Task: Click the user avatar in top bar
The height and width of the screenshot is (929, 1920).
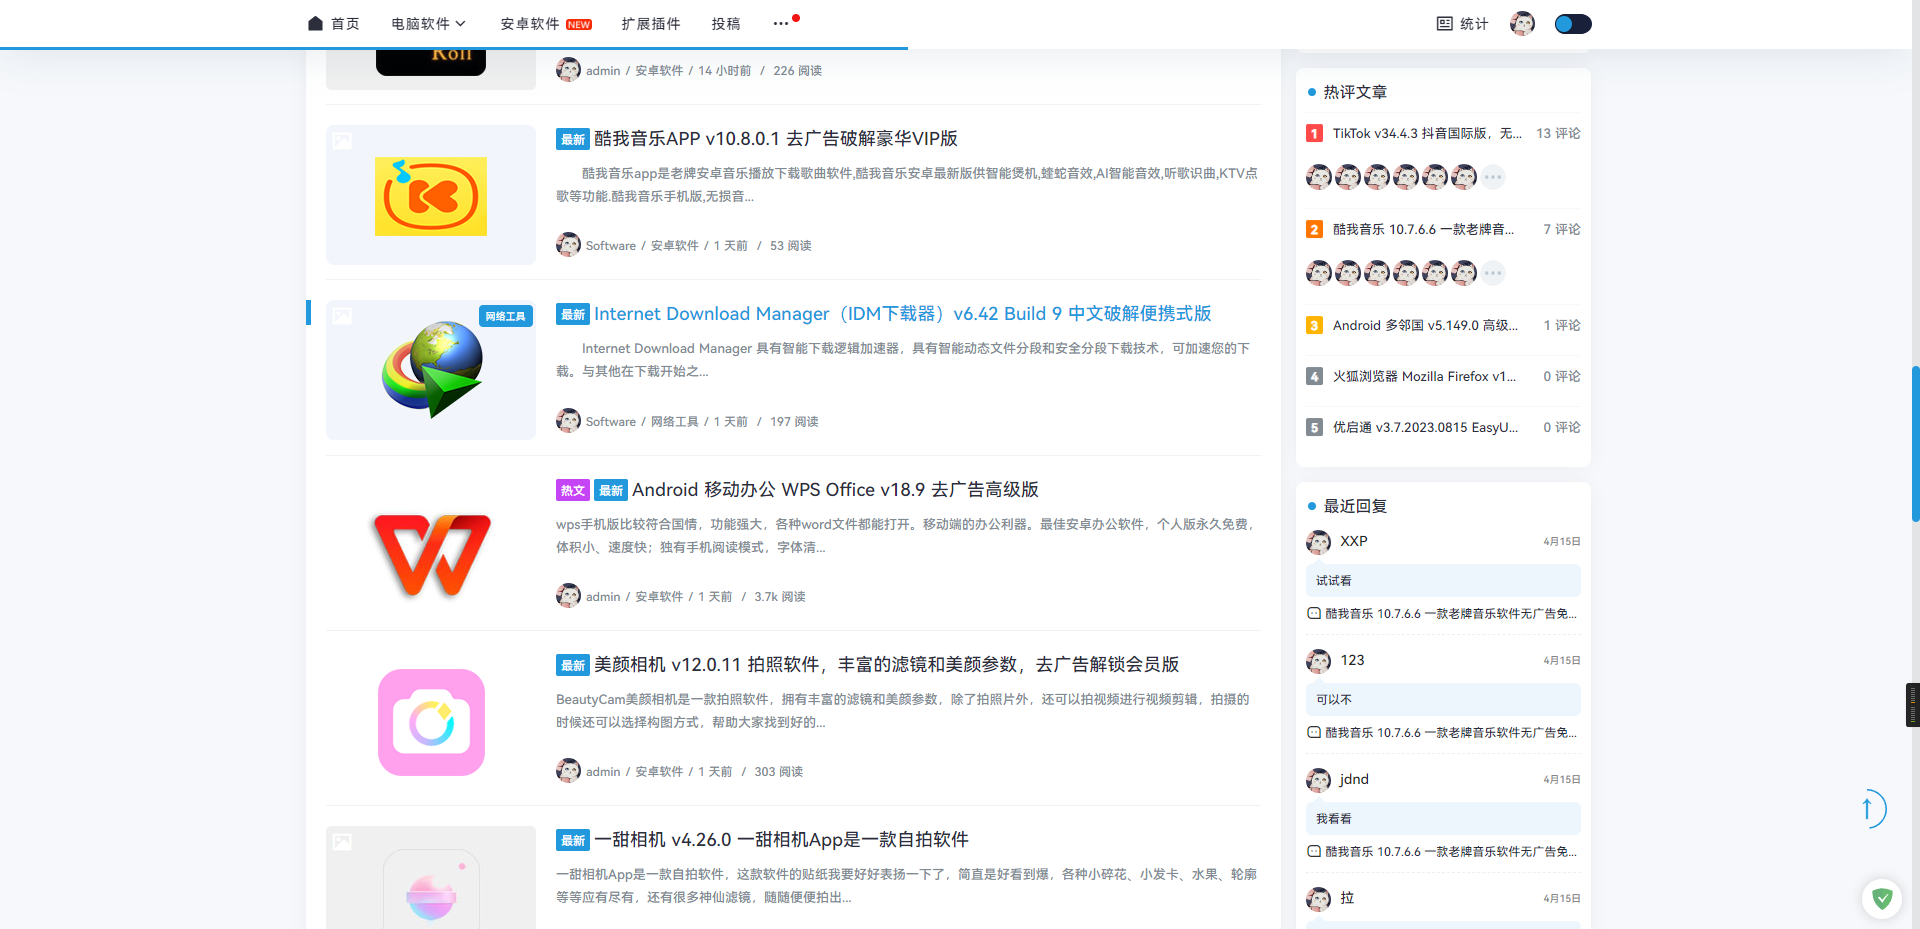Action: pyautogui.click(x=1522, y=23)
